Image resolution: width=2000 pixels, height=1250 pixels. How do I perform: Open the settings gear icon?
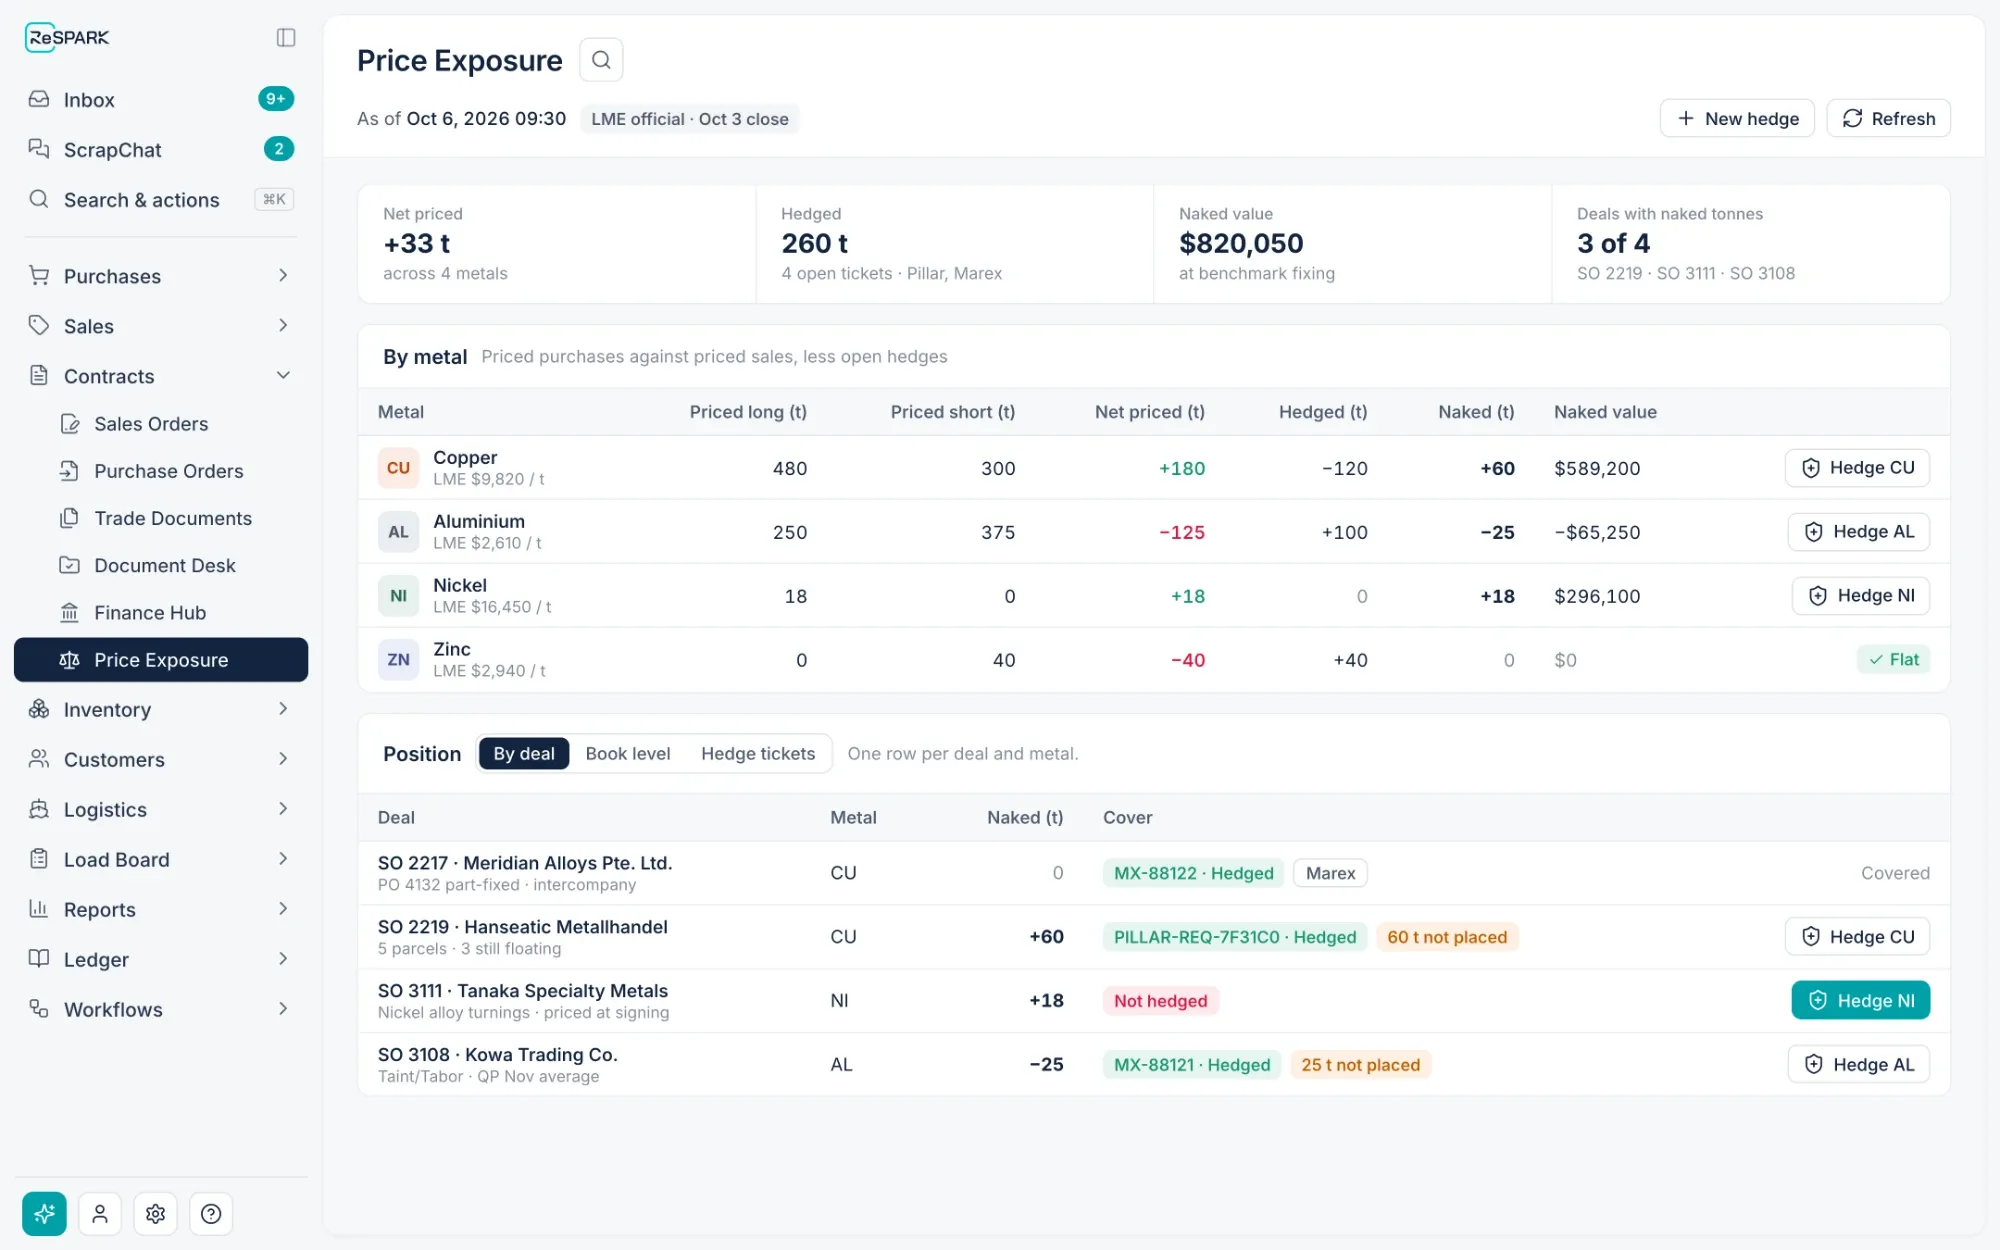[x=155, y=1213]
